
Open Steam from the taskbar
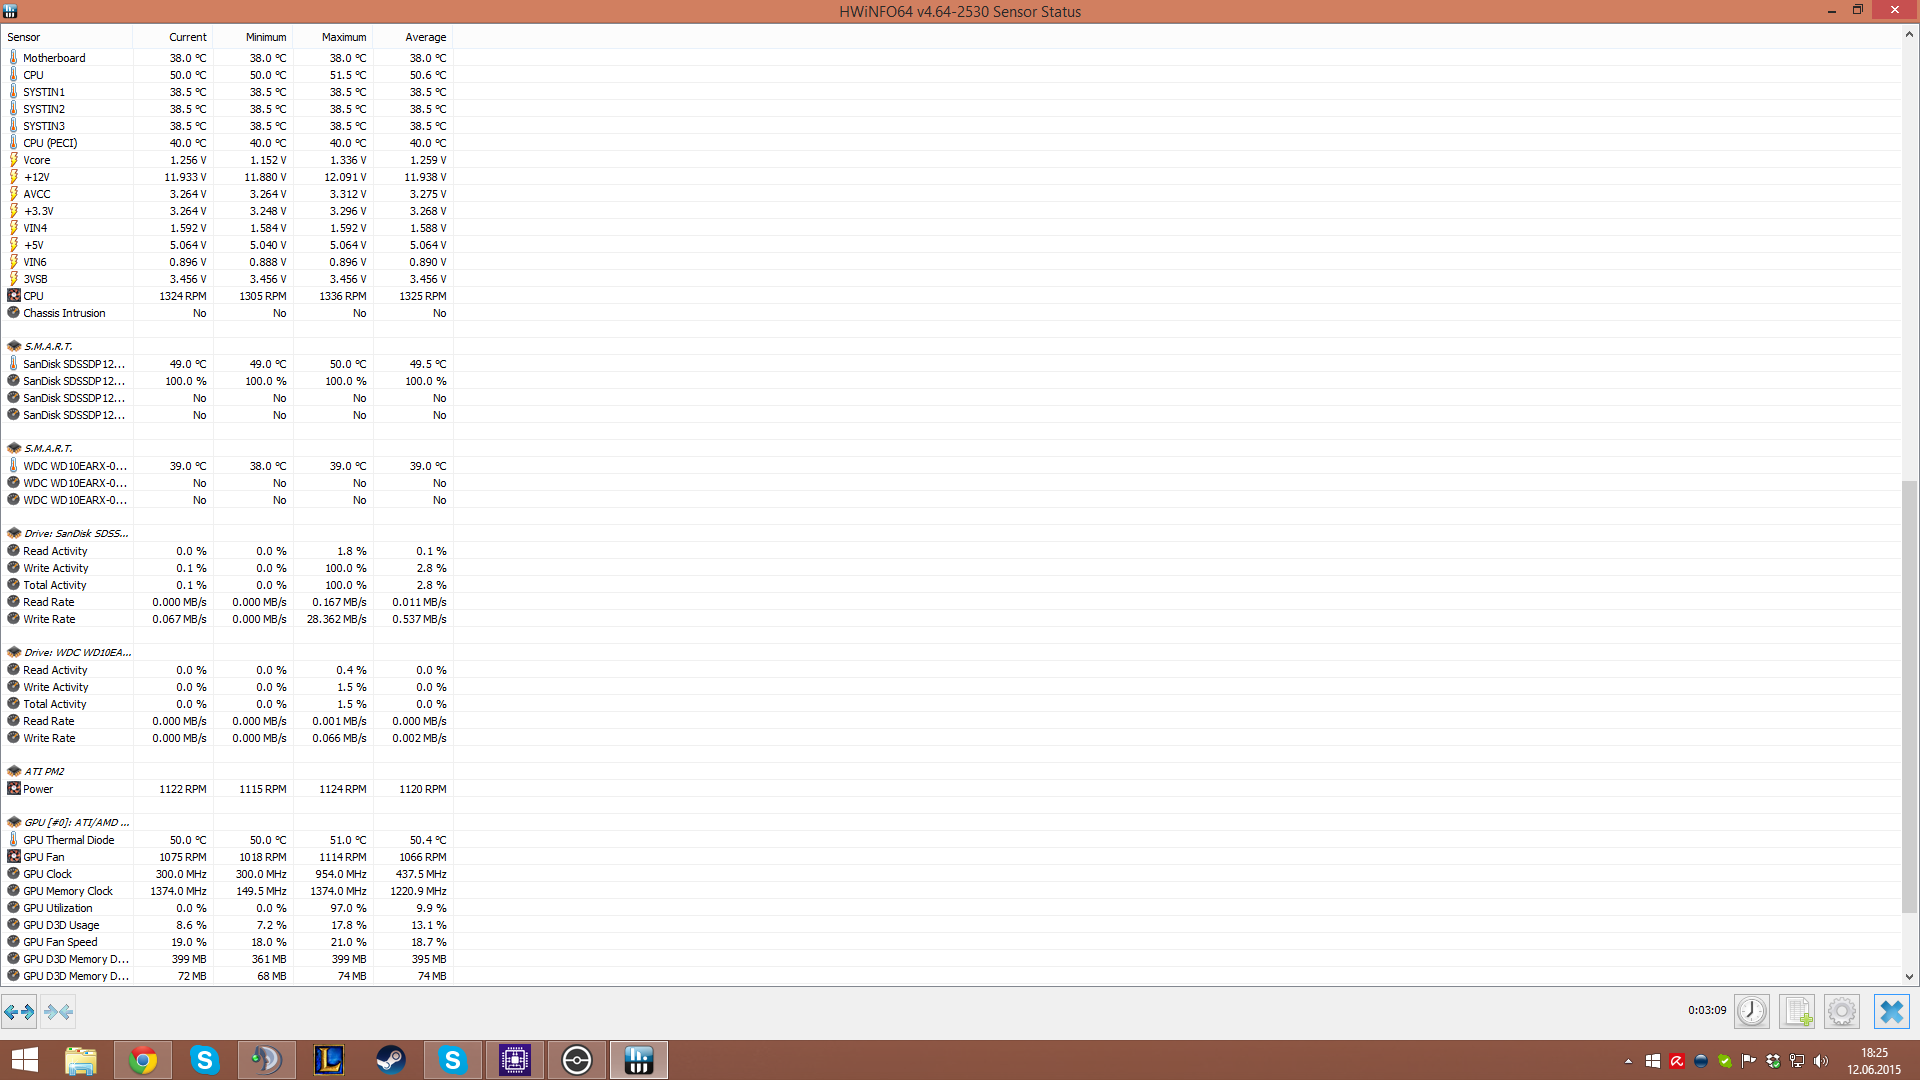tap(390, 1060)
